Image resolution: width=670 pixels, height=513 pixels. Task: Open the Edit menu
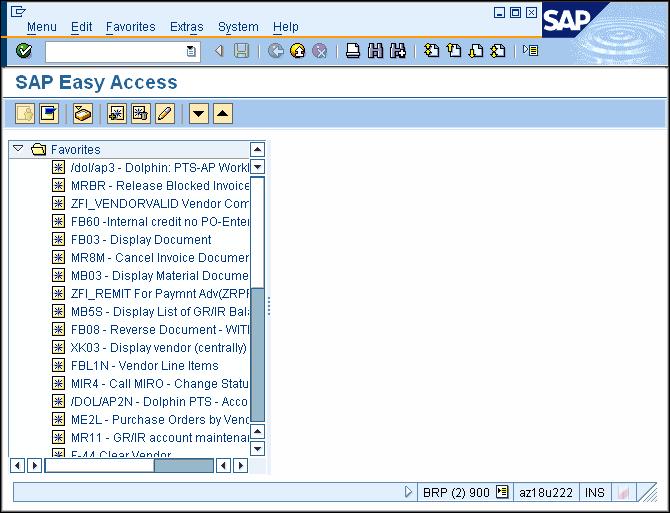pyautogui.click(x=81, y=27)
